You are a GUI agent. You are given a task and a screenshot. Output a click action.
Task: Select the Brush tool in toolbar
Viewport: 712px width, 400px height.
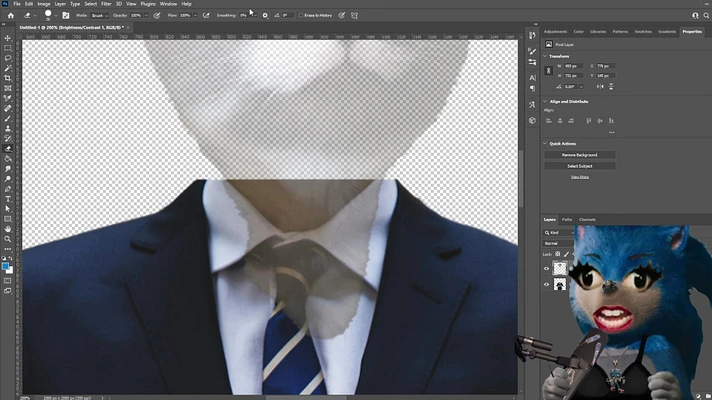click(8, 119)
